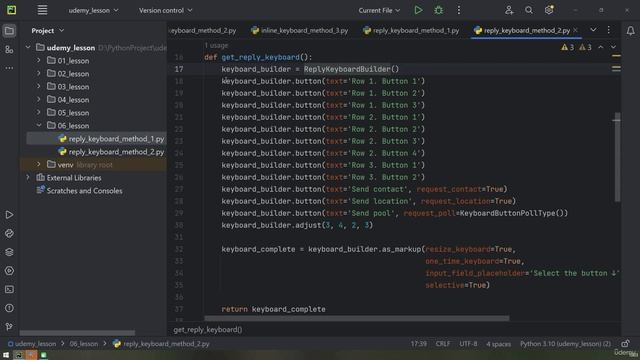Jump to next highlighted problem arrow
Viewport: 640px width, 360px height.
(613, 47)
